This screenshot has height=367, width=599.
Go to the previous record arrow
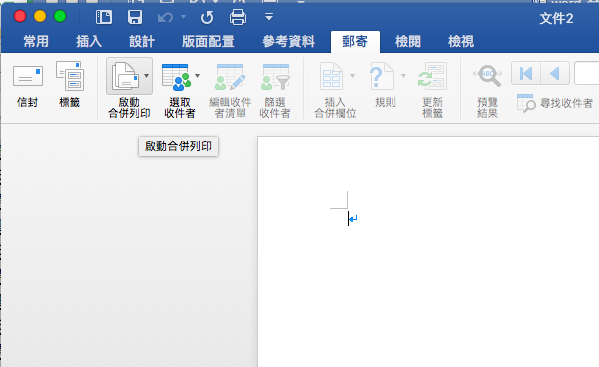555,73
